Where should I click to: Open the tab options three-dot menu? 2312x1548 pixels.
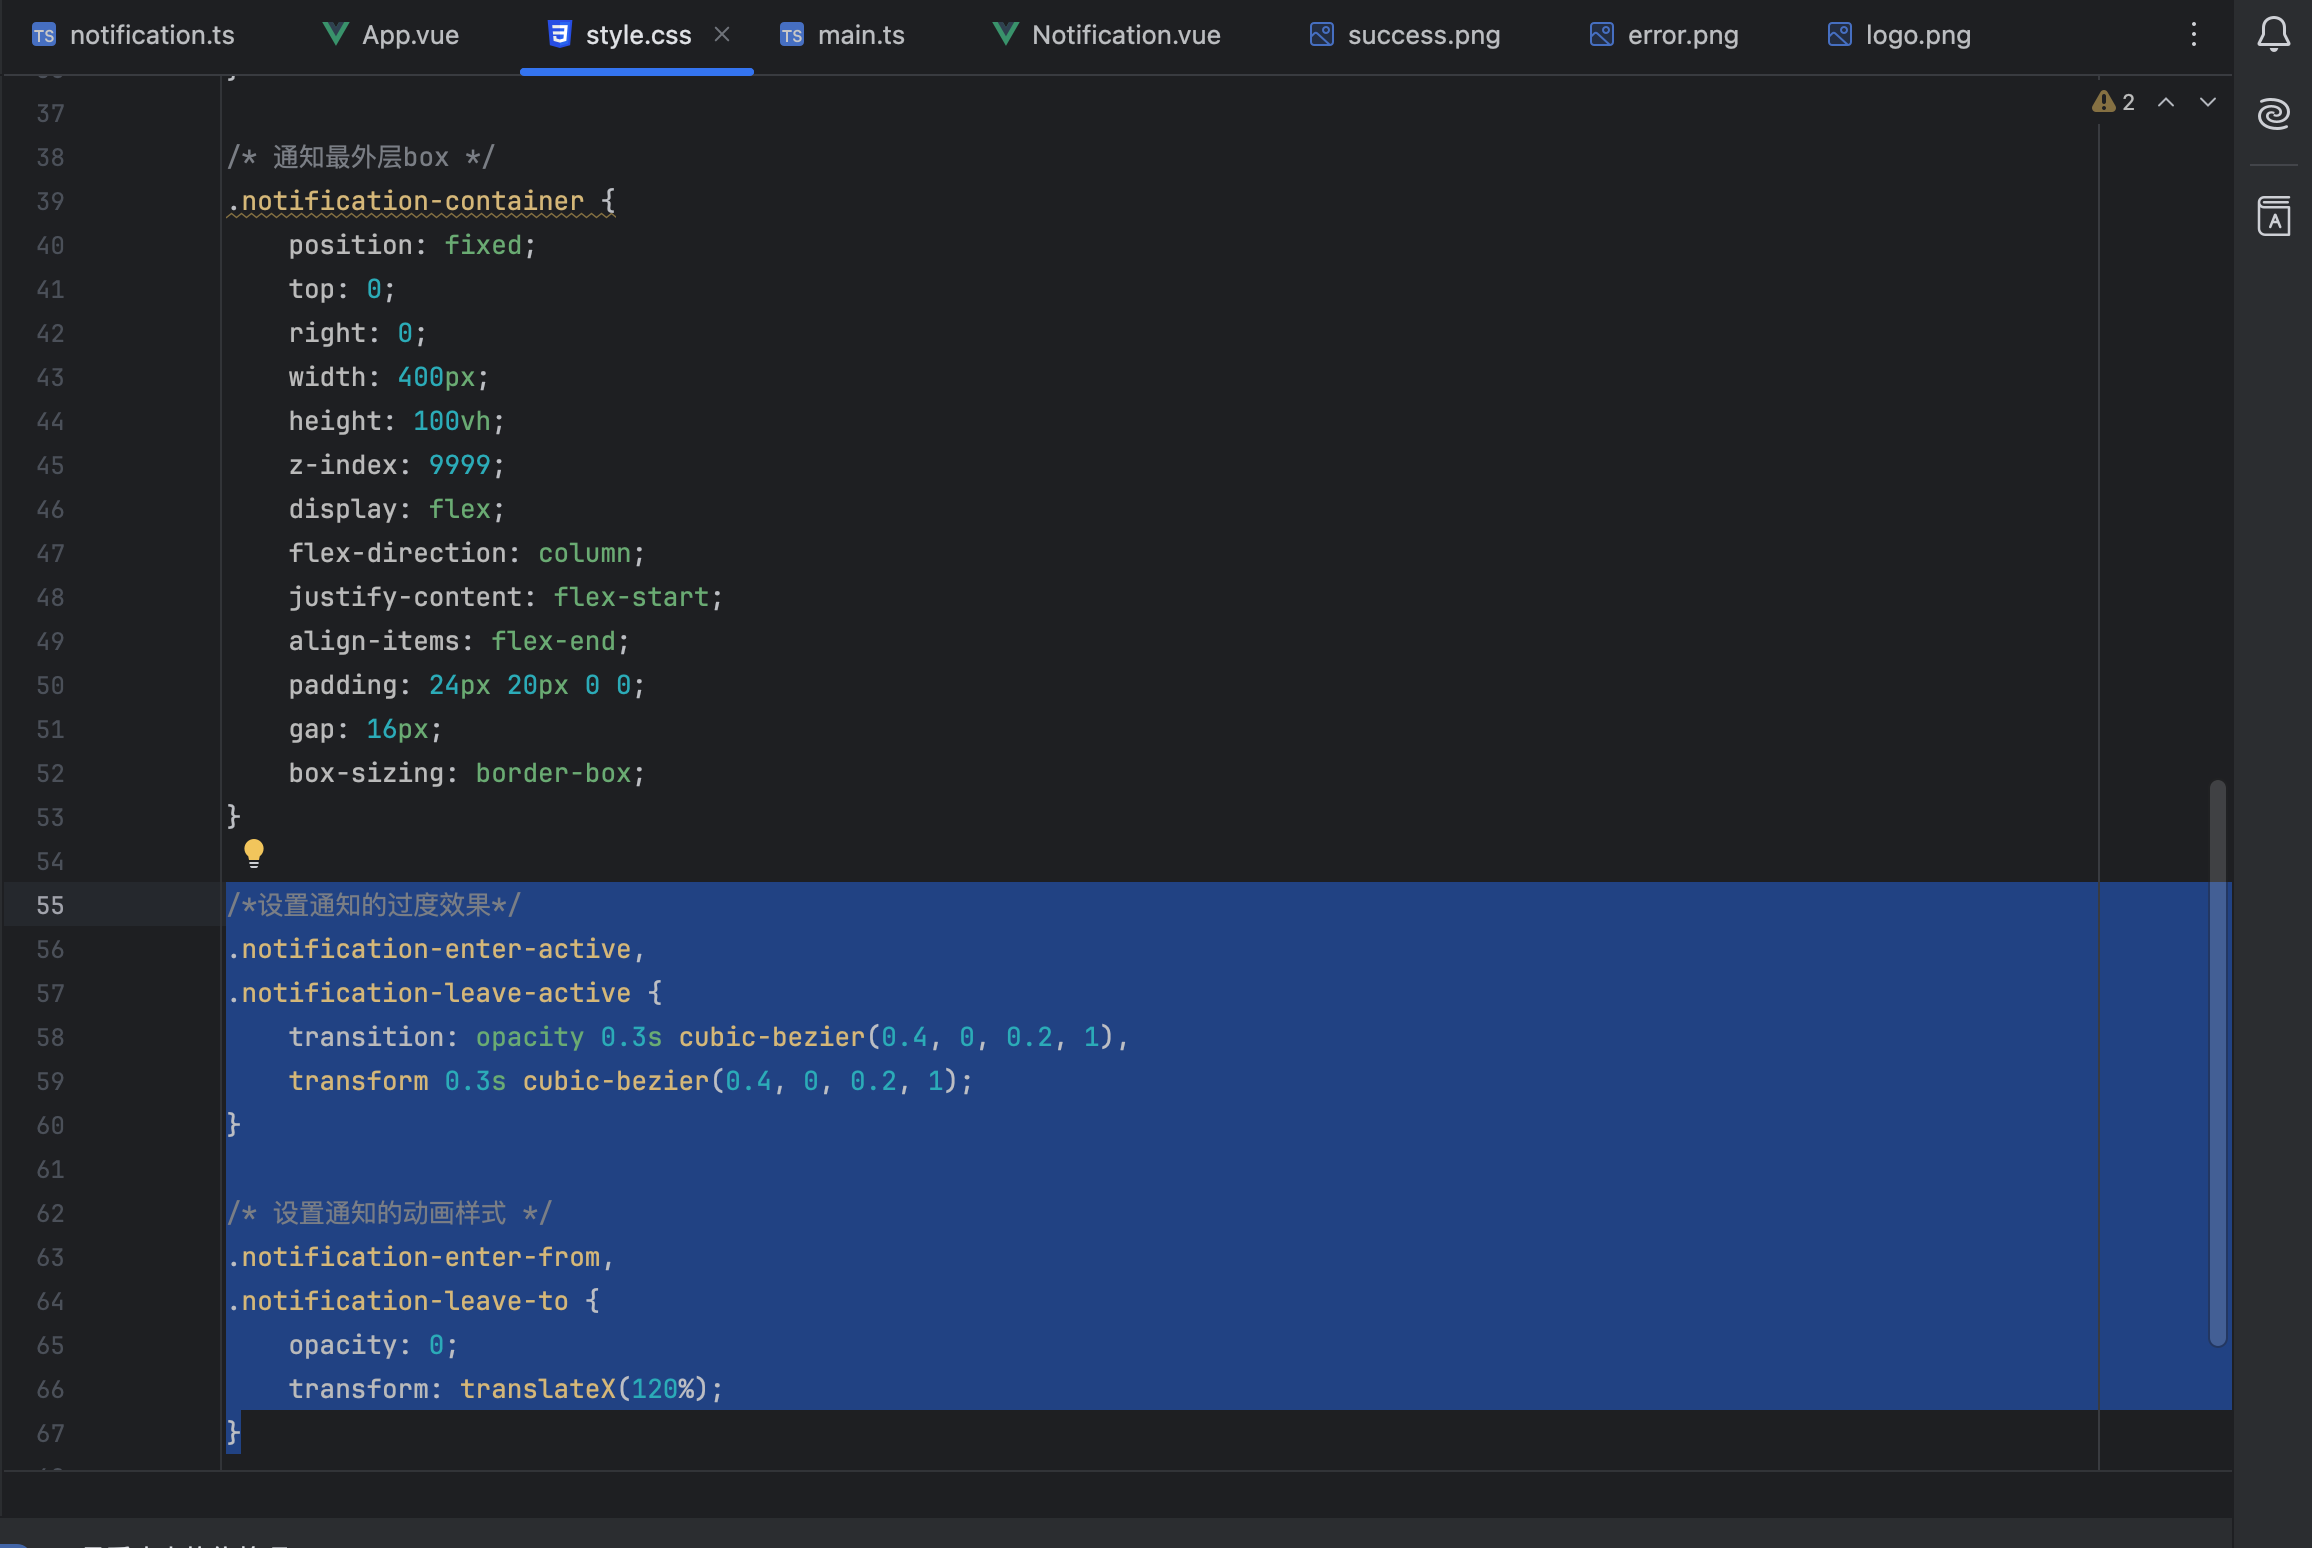click(2194, 34)
